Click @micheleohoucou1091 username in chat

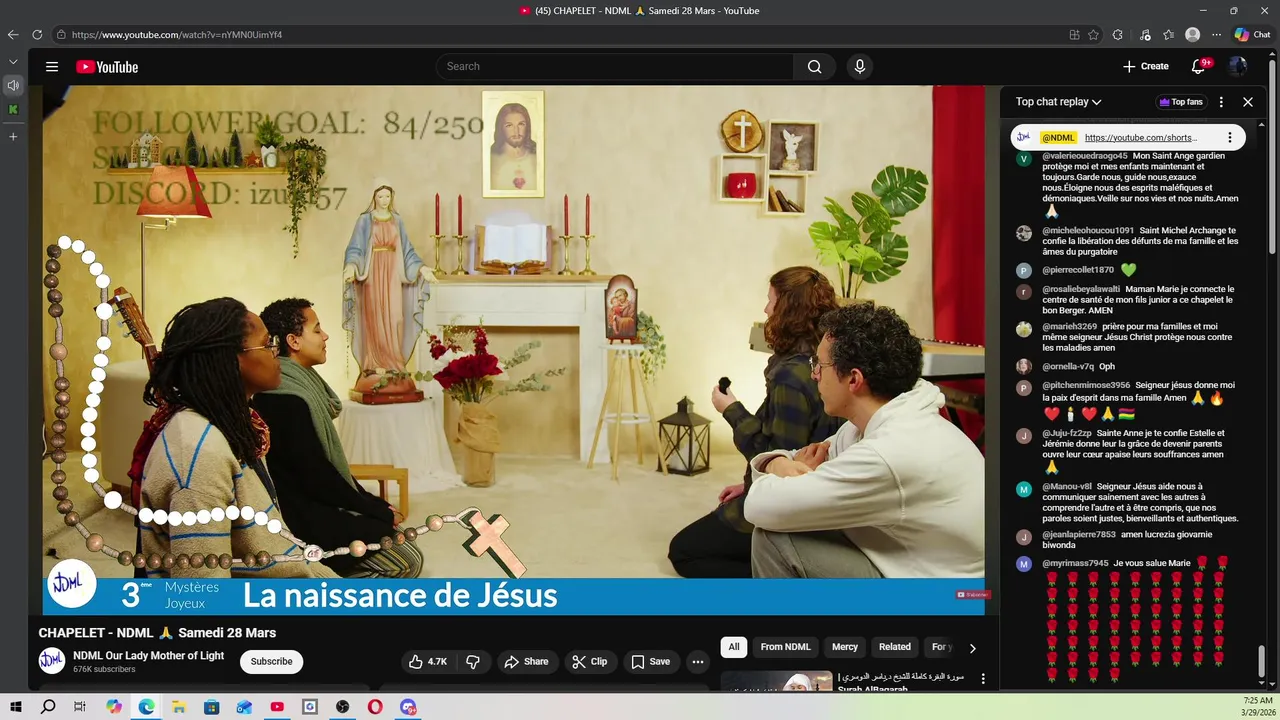click(x=1088, y=230)
